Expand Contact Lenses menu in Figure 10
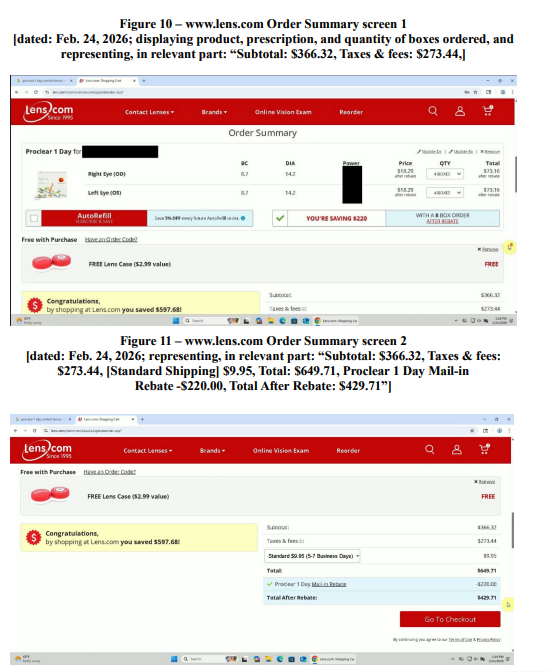 [150, 112]
